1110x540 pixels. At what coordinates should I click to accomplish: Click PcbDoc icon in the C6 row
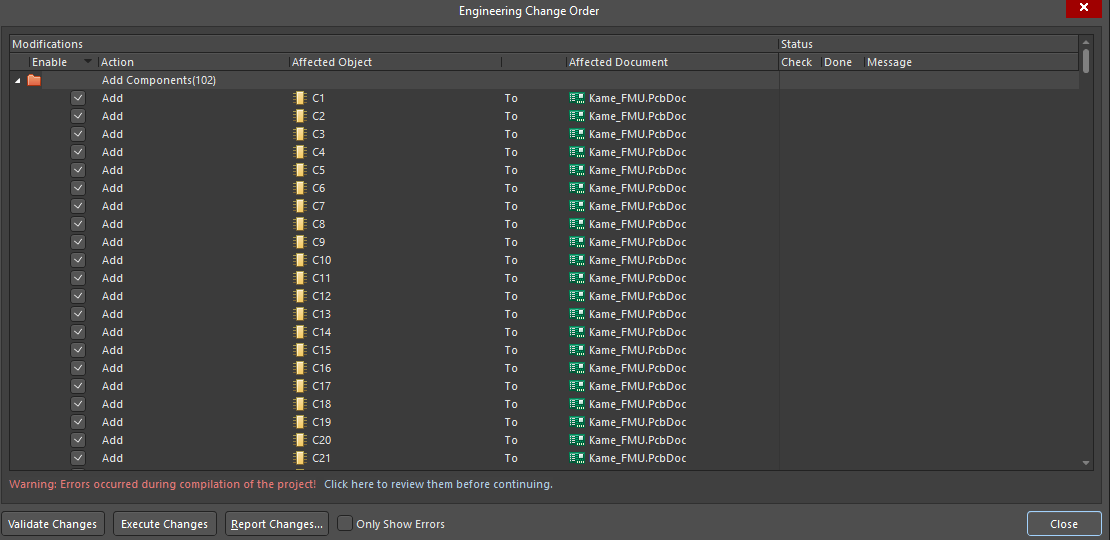click(x=577, y=188)
